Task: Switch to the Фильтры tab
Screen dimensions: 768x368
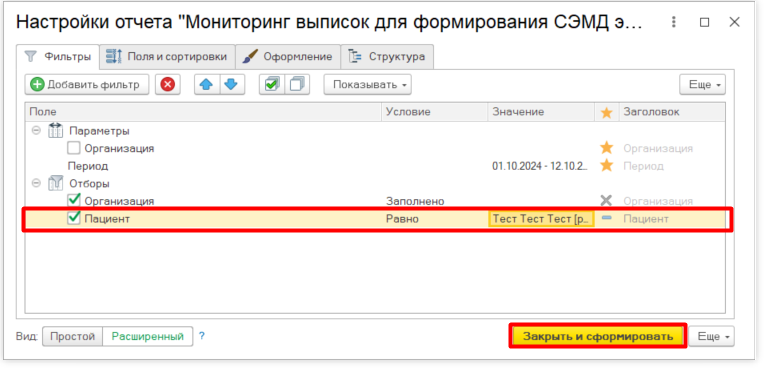Action: point(58,57)
